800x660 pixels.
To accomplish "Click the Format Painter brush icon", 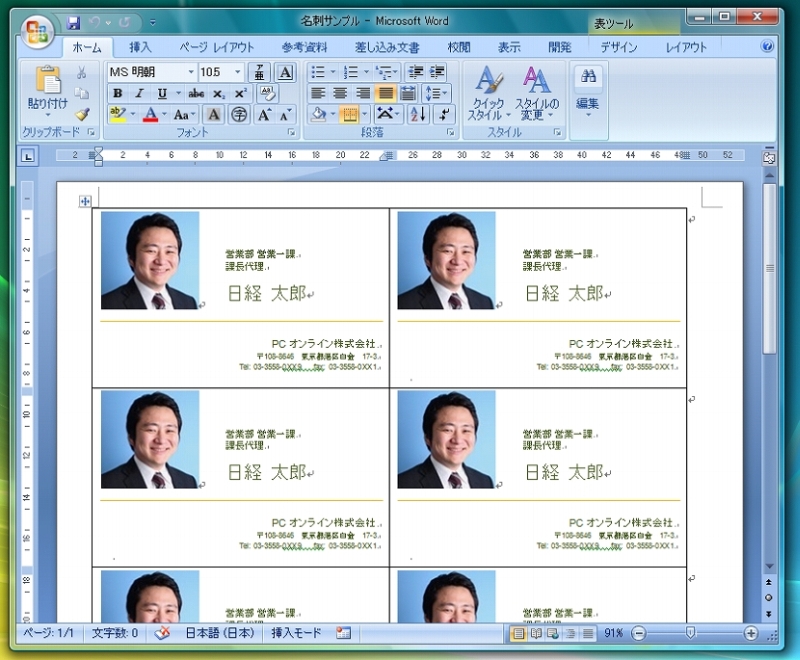I will (x=82, y=114).
